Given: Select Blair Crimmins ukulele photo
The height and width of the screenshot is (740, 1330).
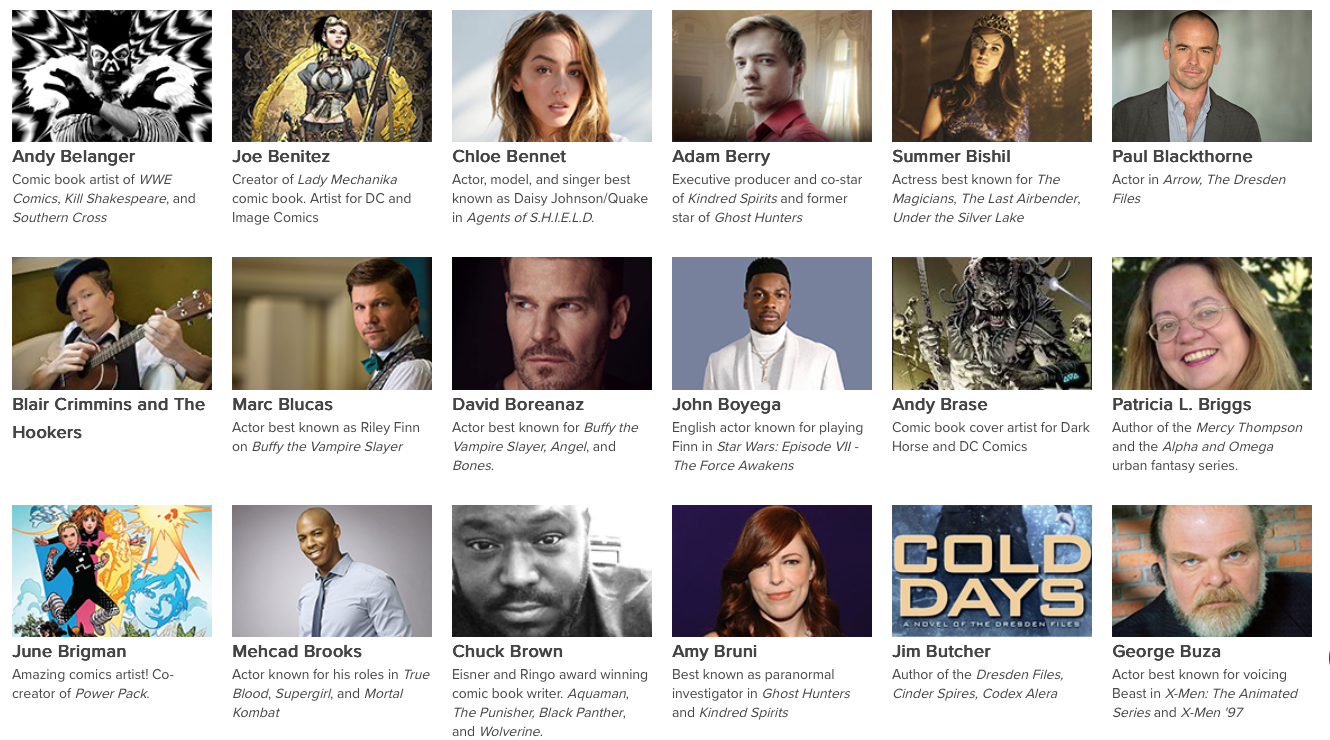Looking at the screenshot, I should click(112, 323).
